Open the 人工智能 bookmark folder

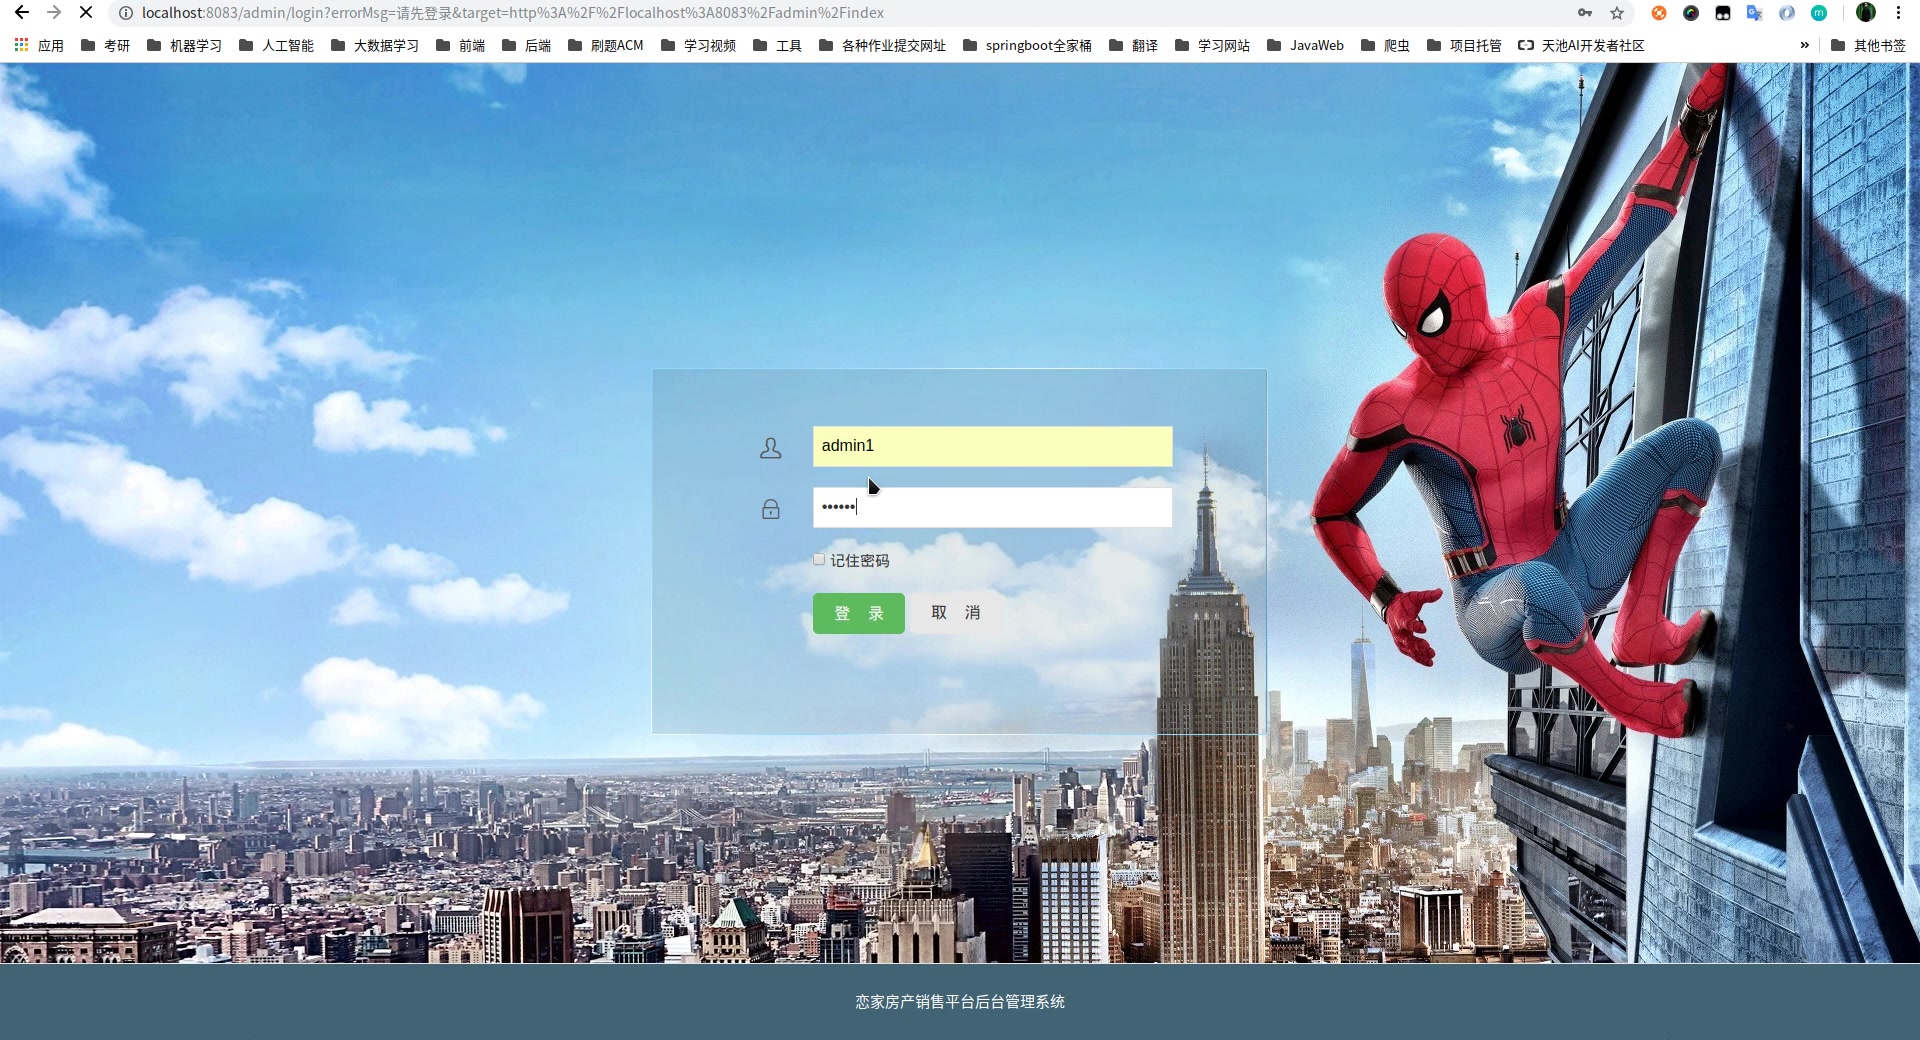pyautogui.click(x=276, y=46)
